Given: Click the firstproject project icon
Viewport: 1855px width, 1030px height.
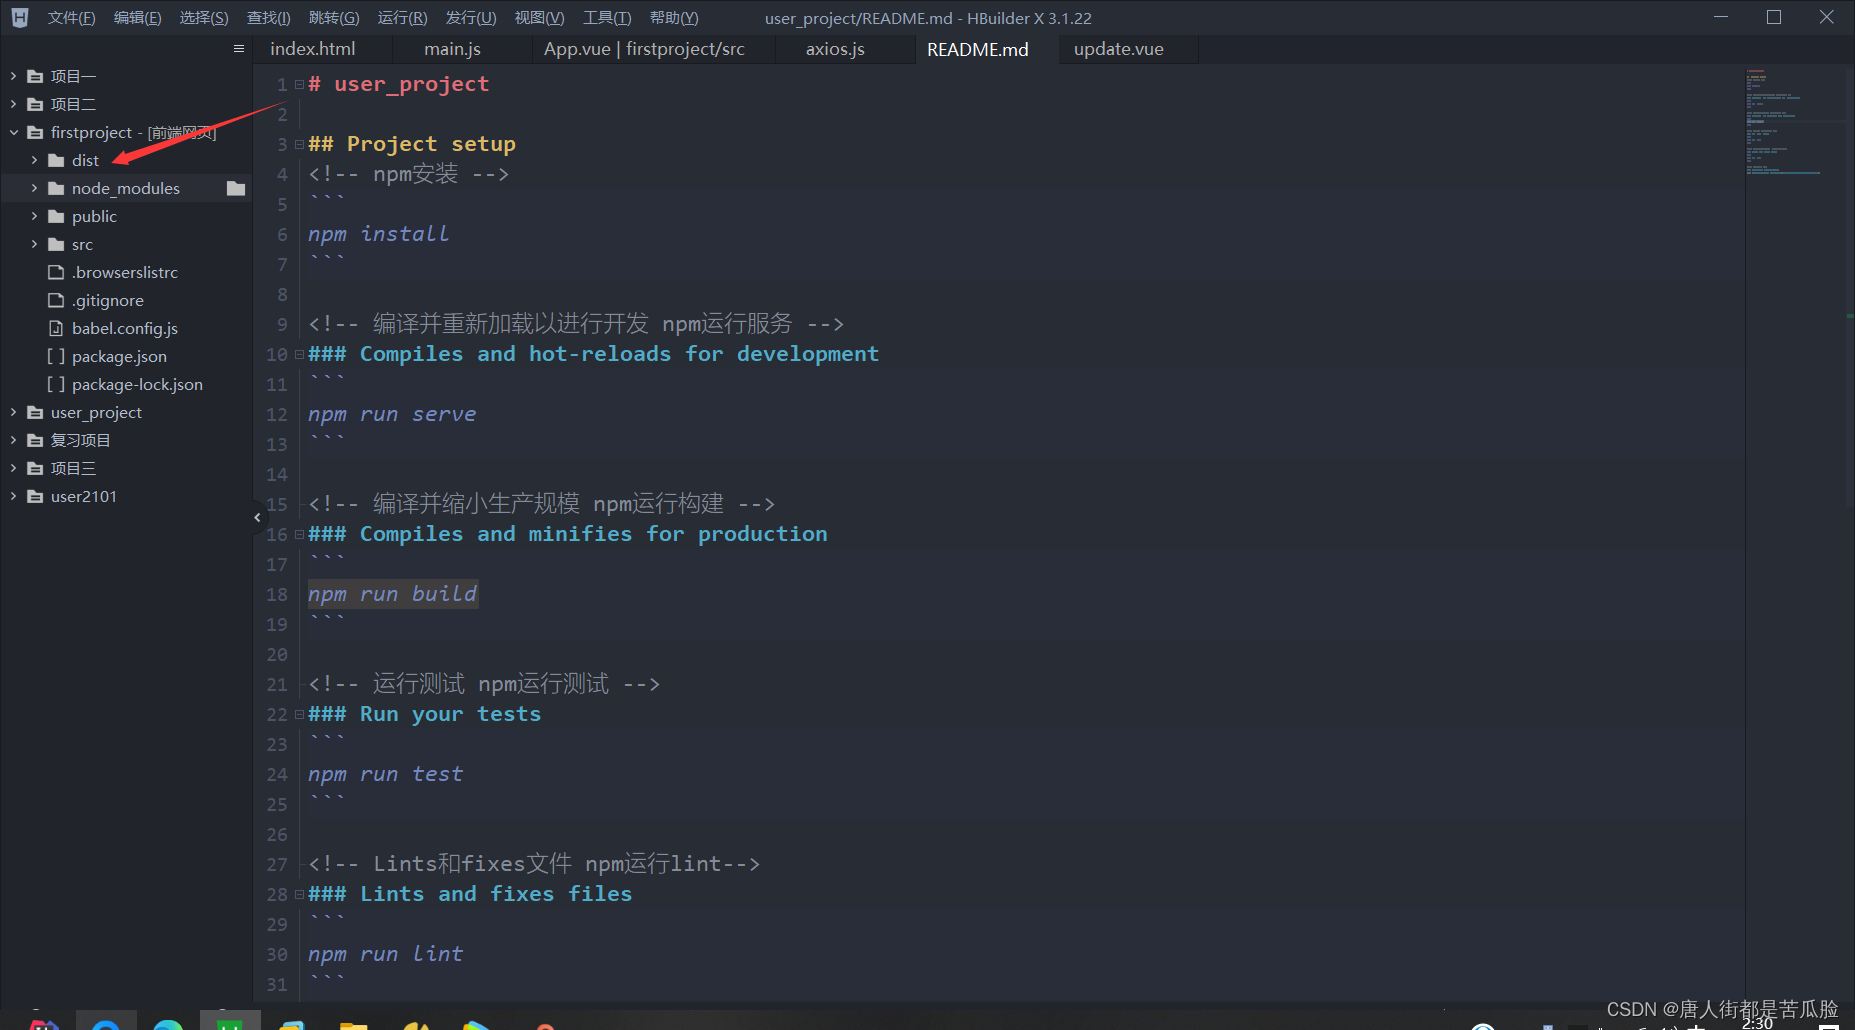Looking at the screenshot, I should pos(35,132).
